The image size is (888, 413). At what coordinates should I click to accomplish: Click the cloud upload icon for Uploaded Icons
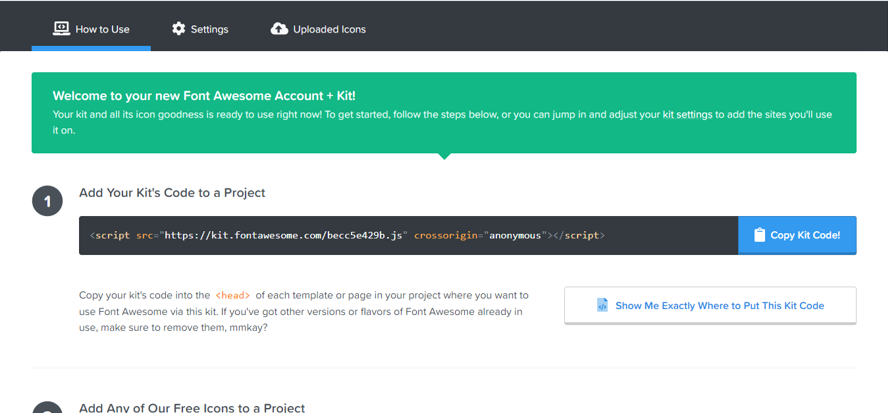pos(279,29)
